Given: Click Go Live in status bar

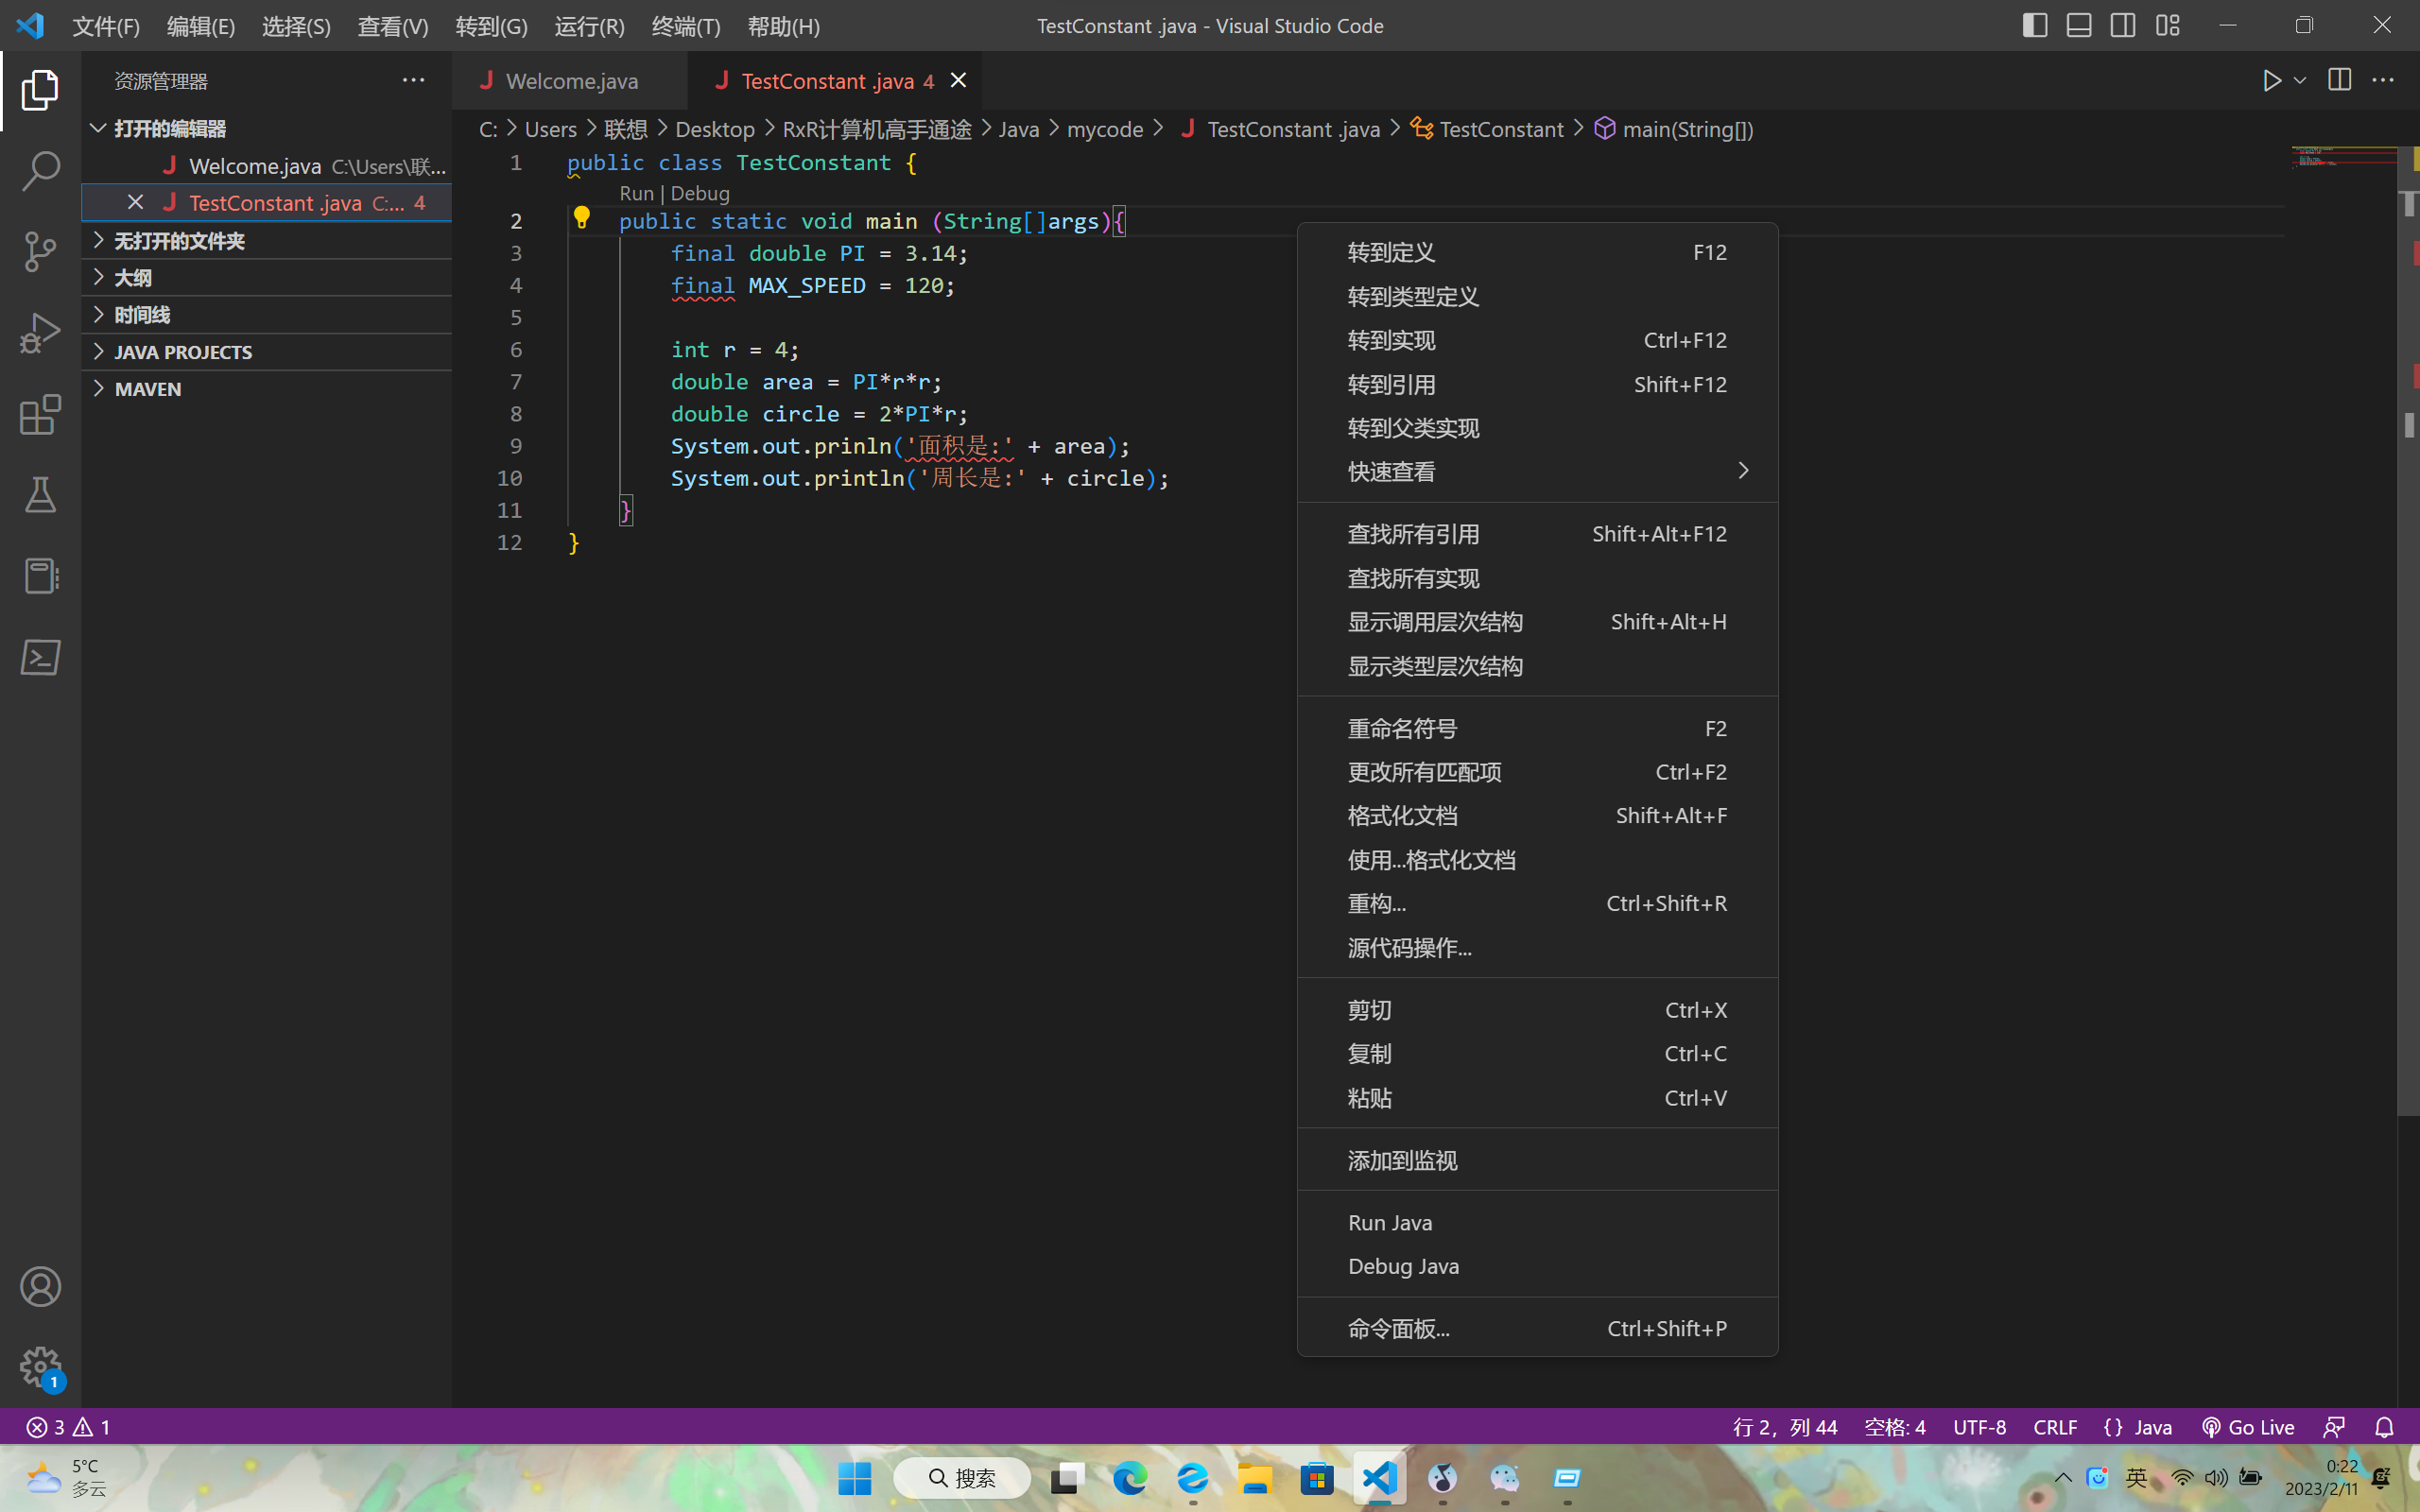Looking at the screenshot, I should (x=2248, y=1427).
